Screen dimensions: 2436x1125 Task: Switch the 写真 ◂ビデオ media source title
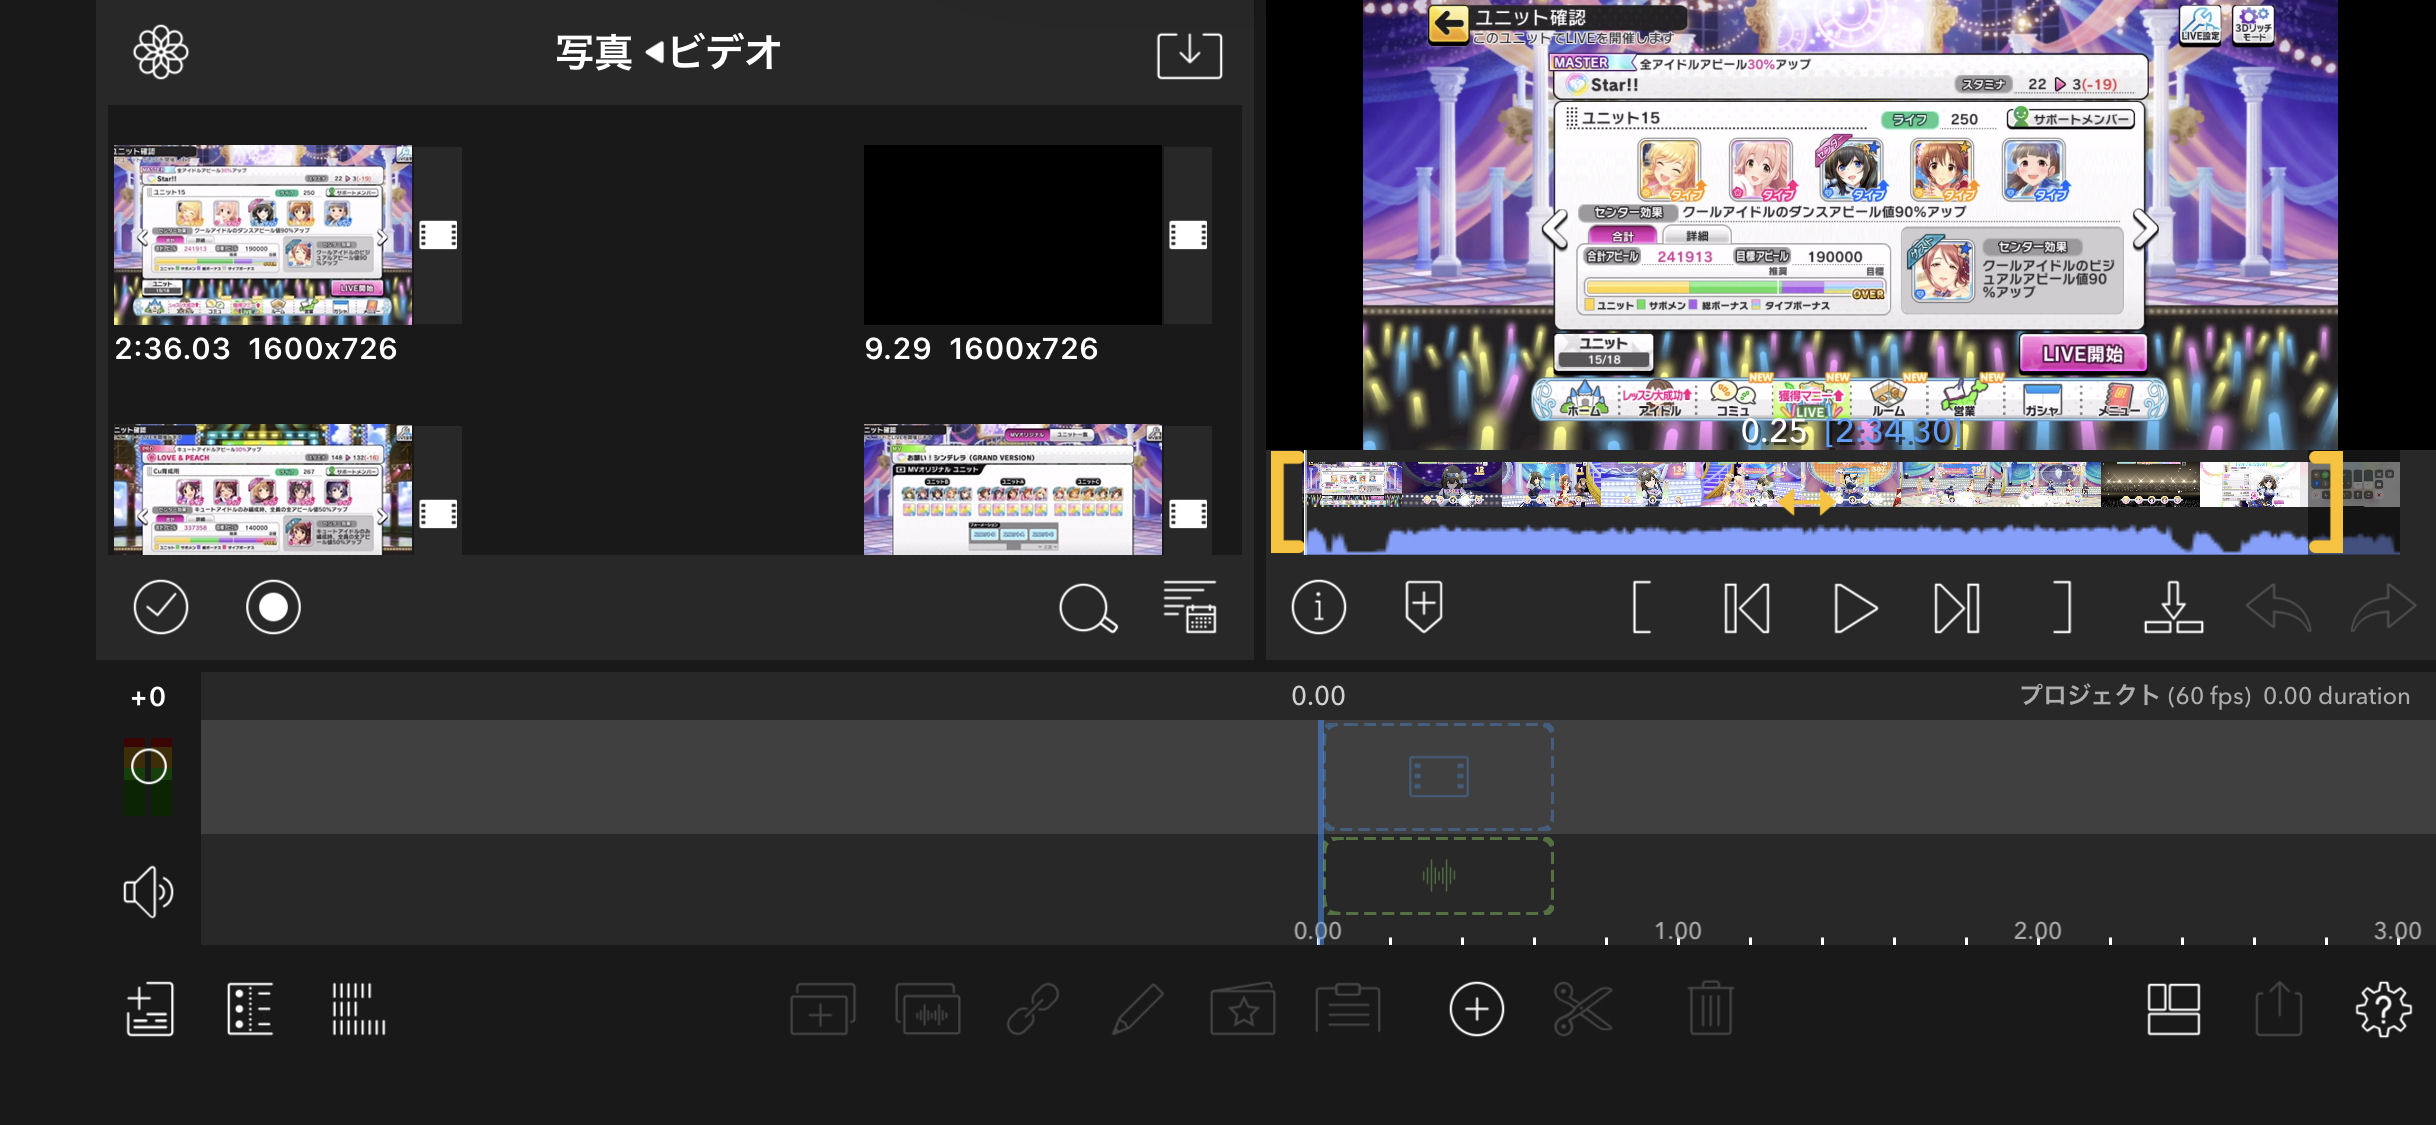[668, 52]
